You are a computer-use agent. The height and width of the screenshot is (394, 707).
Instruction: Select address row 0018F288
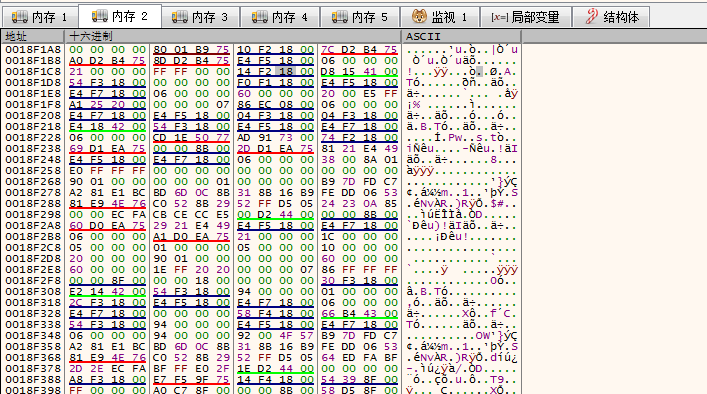[x=33, y=203]
